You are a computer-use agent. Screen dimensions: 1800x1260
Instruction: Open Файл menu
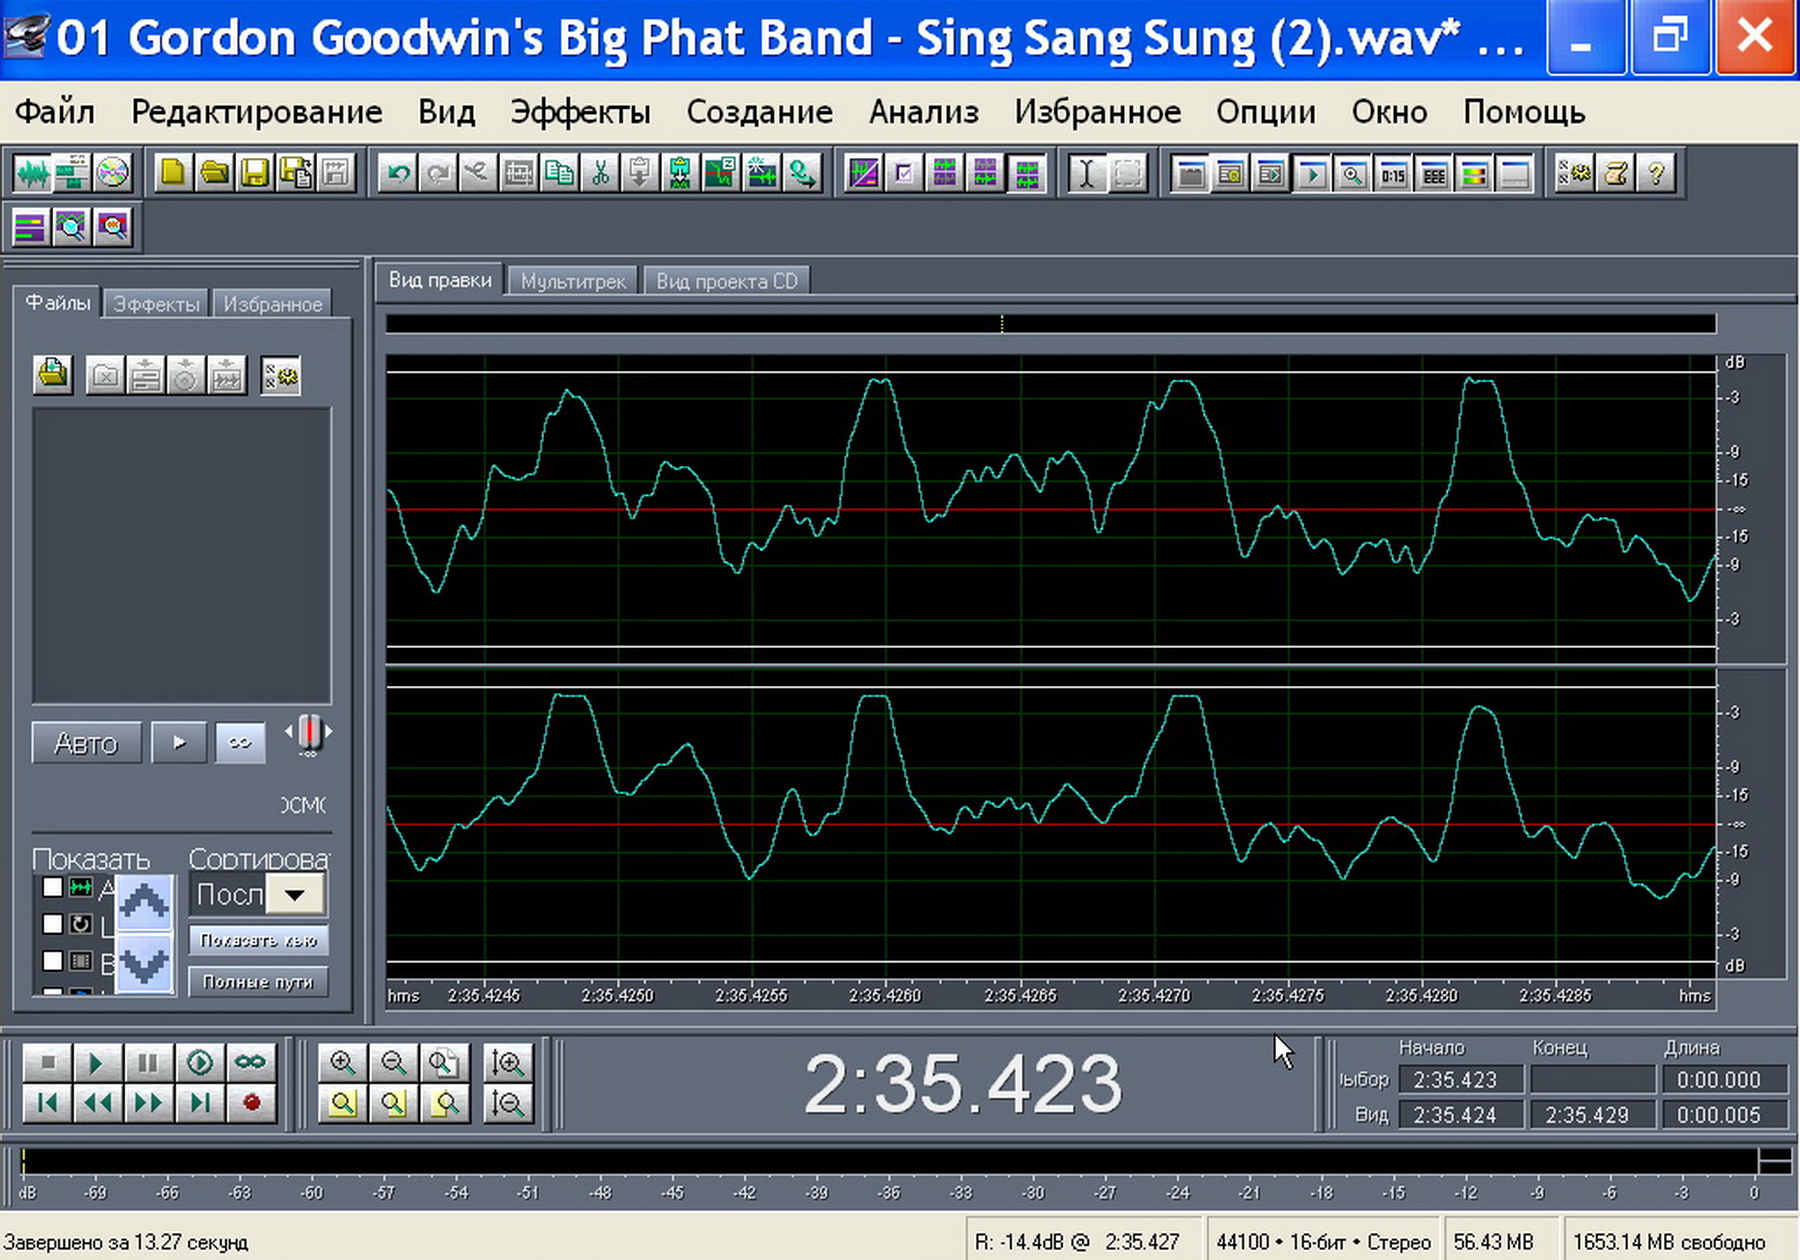pos(55,112)
